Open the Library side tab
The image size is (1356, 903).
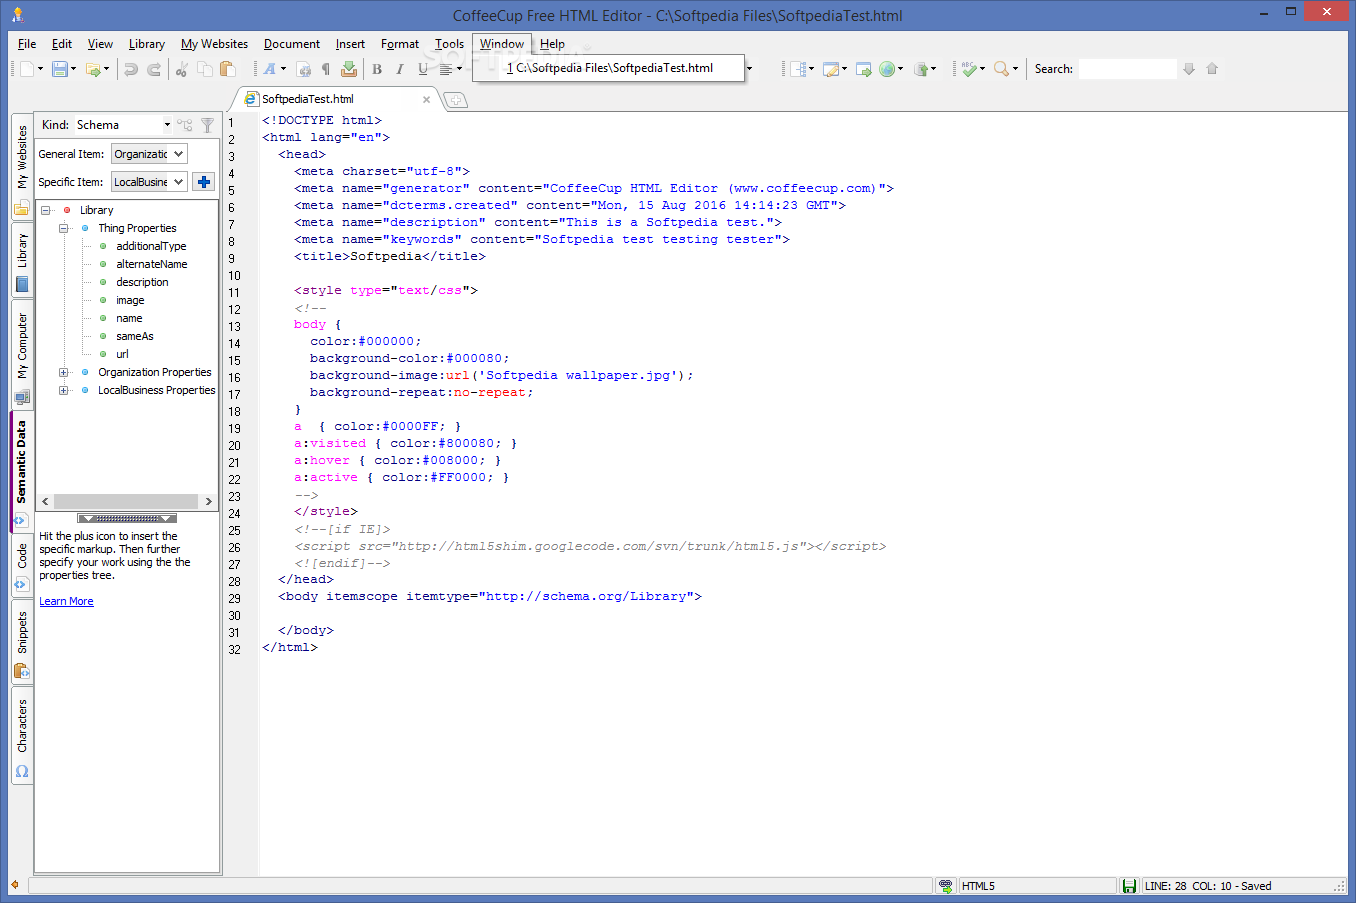coord(22,262)
